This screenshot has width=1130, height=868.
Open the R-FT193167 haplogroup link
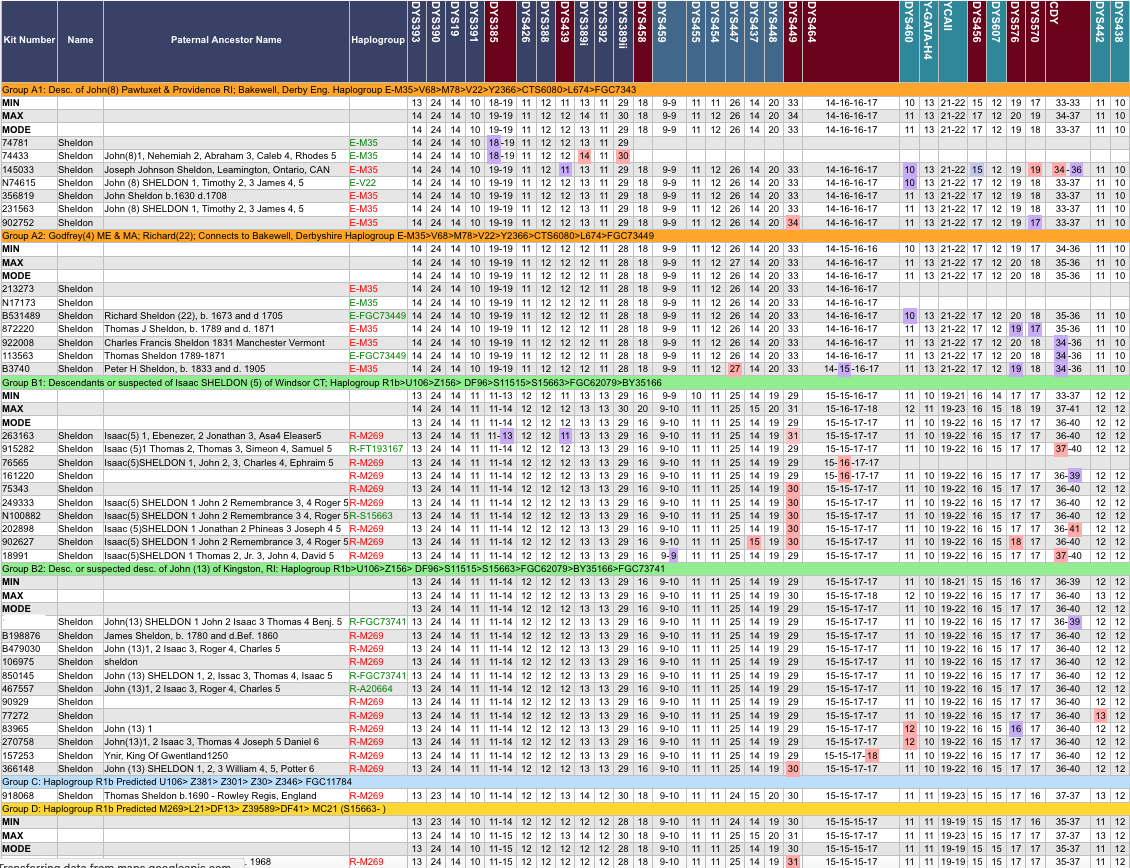pyautogui.click(x=377, y=449)
